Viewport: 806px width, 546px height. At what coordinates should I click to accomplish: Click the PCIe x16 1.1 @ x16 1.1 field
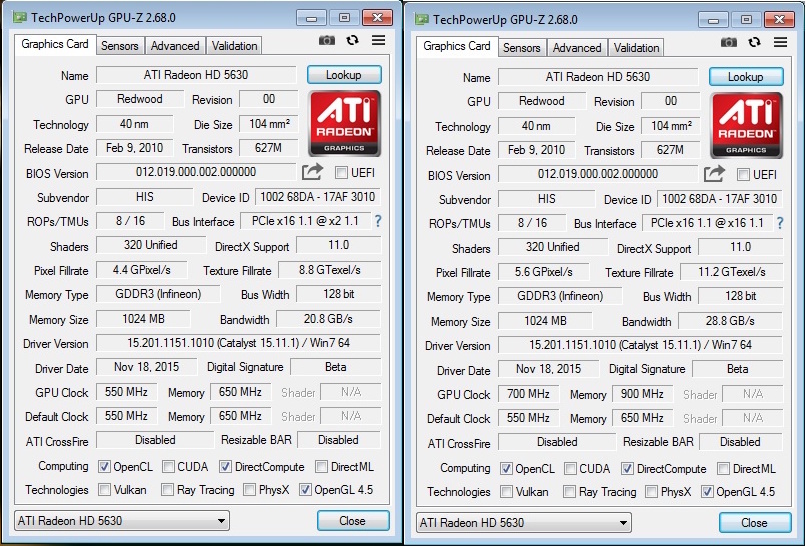(x=707, y=224)
